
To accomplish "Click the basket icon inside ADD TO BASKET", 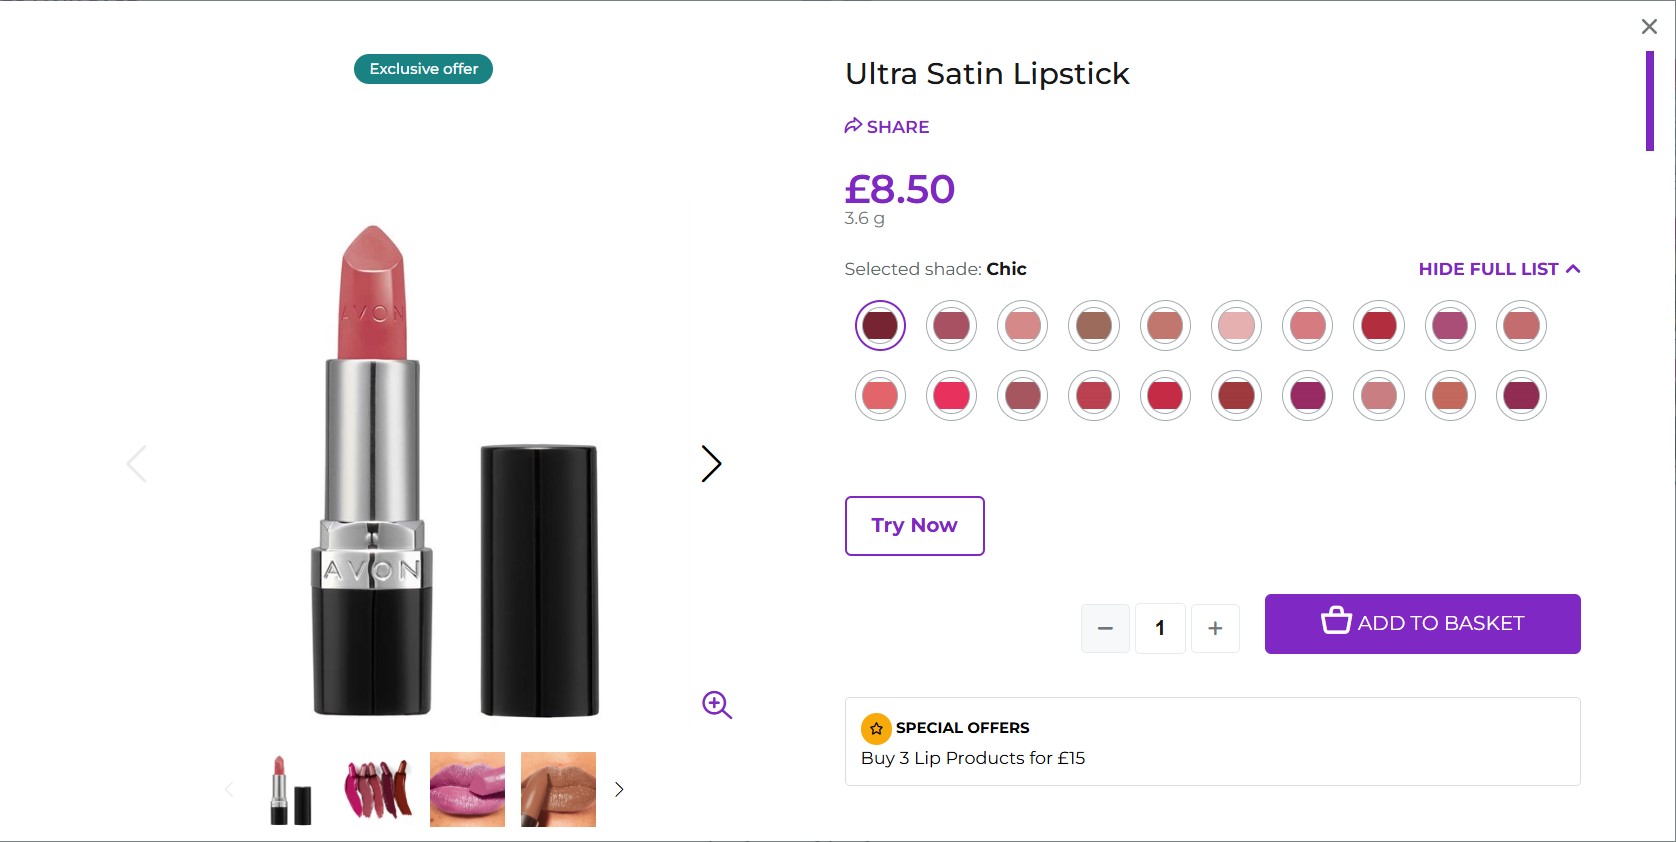I will pyautogui.click(x=1333, y=621).
